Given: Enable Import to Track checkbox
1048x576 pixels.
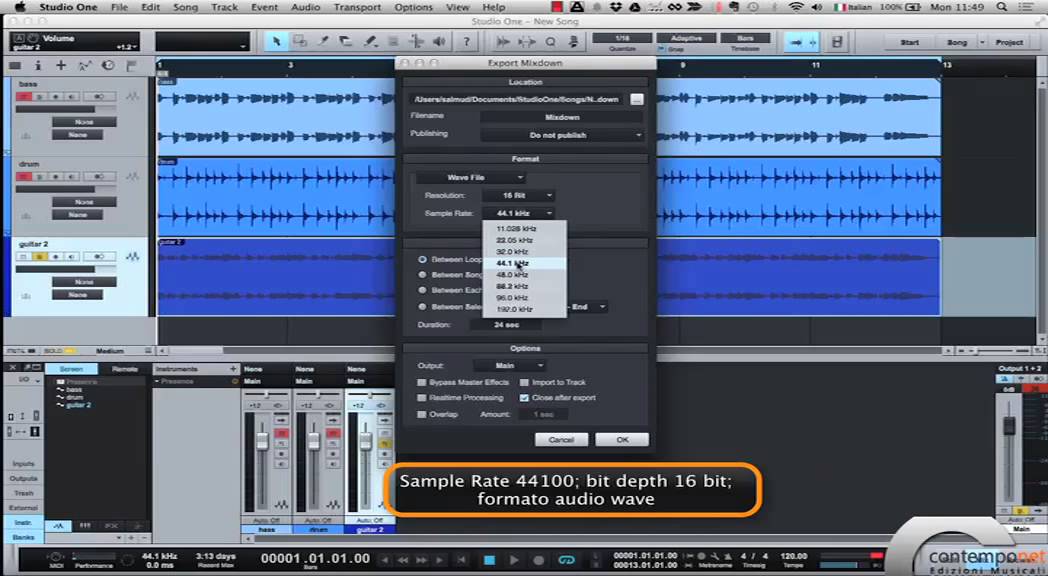Looking at the screenshot, I should coord(524,382).
